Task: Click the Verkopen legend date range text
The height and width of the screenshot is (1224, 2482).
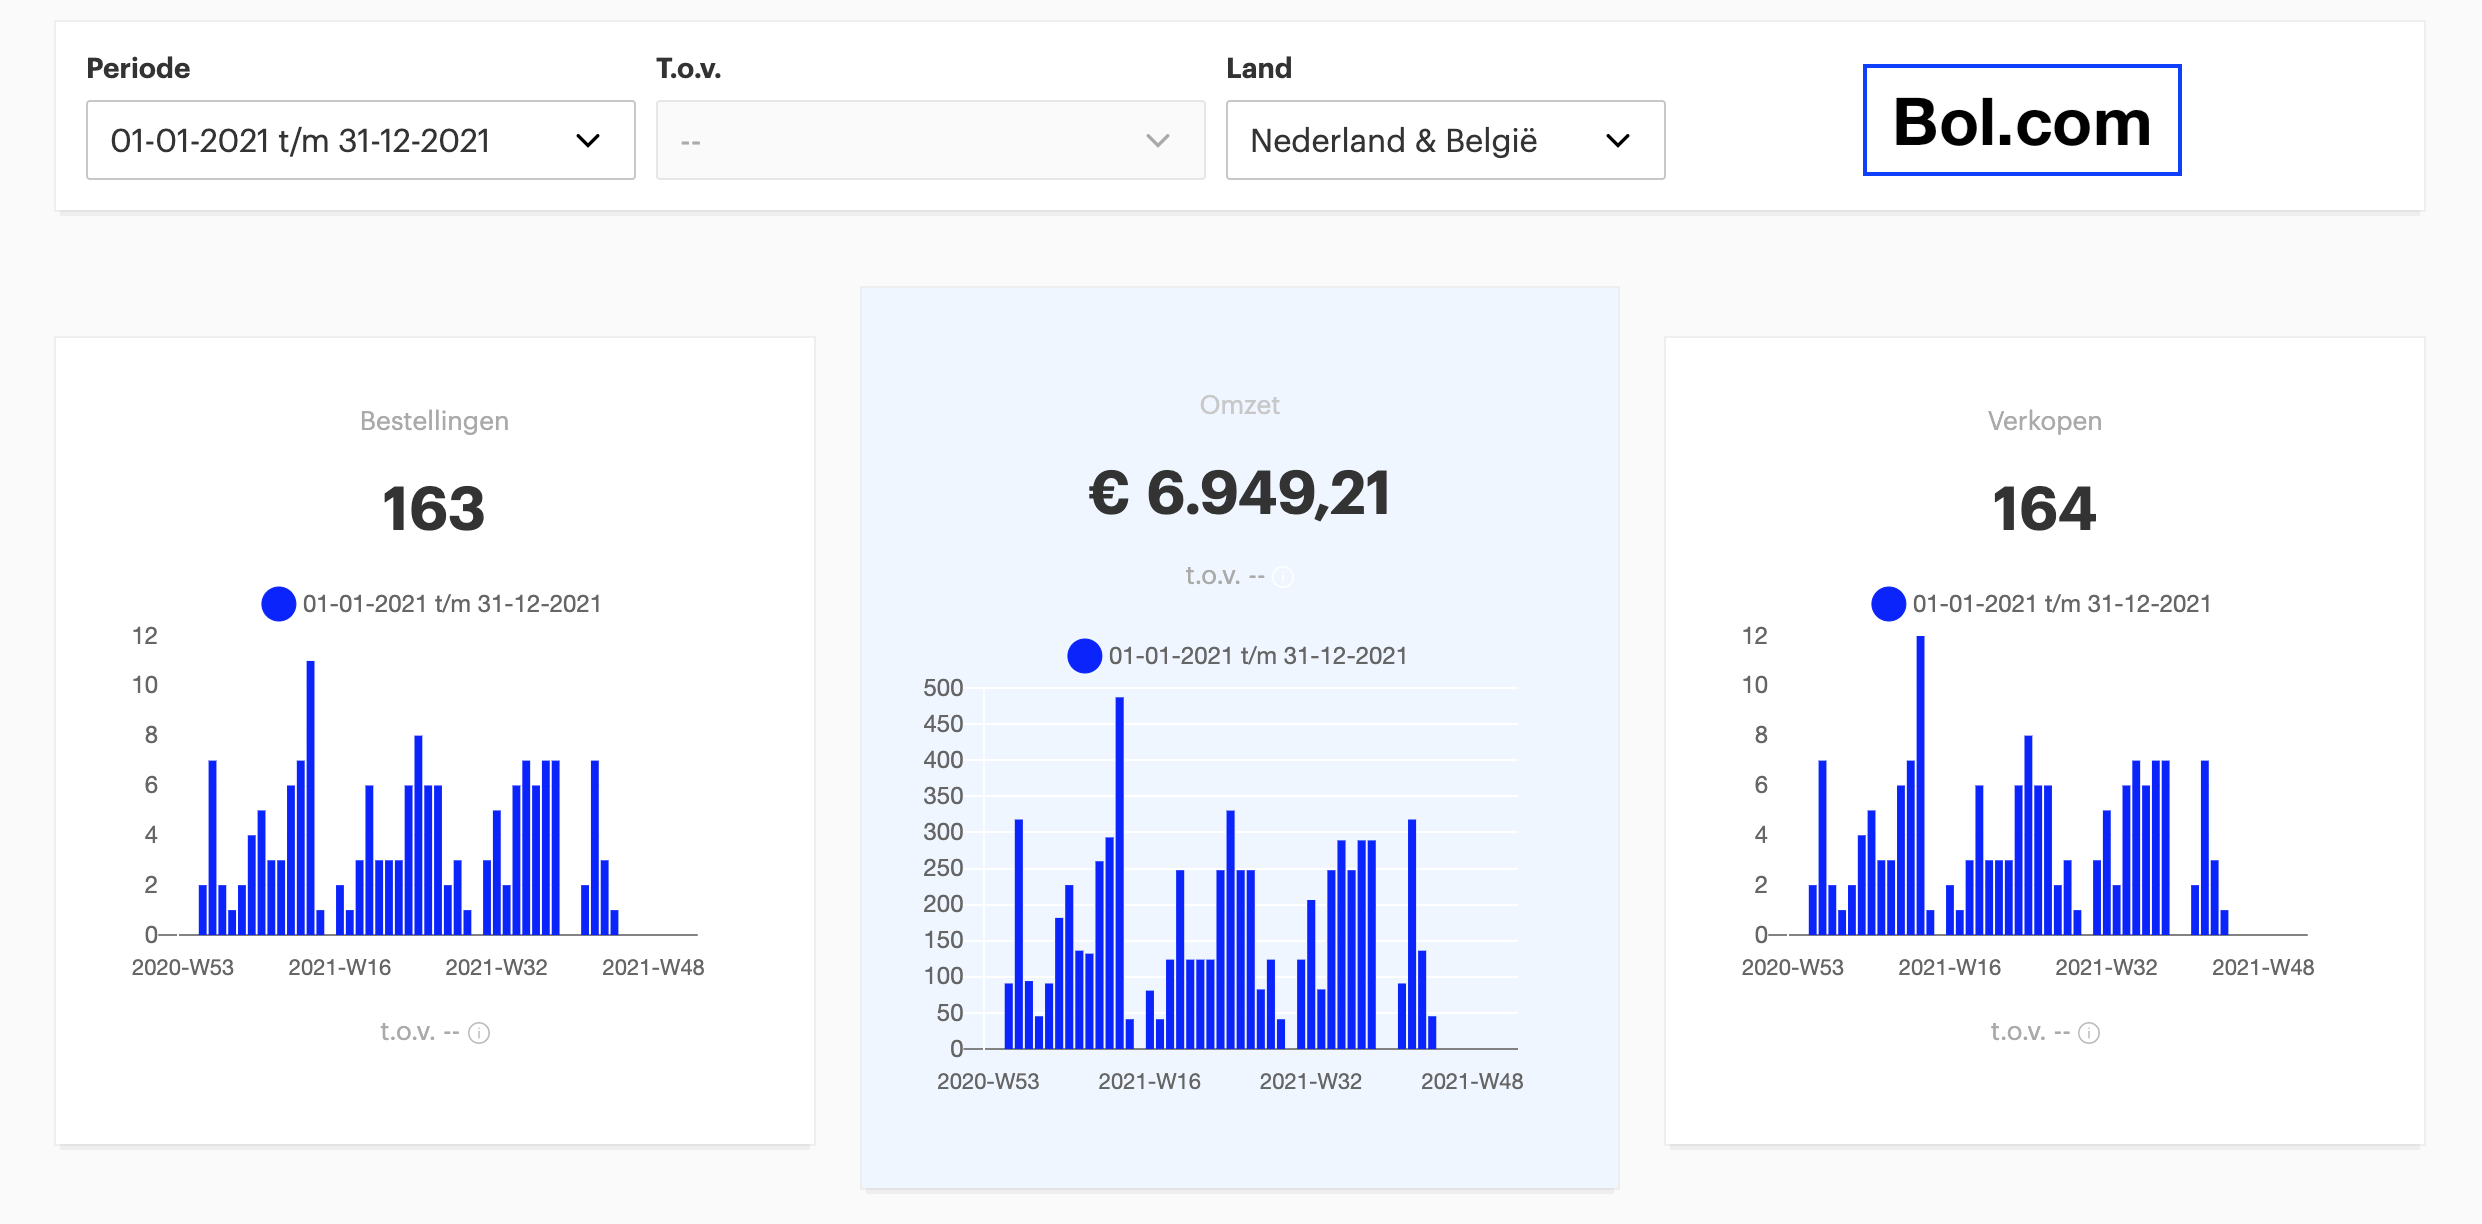Action: pyautogui.click(x=2062, y=604)
